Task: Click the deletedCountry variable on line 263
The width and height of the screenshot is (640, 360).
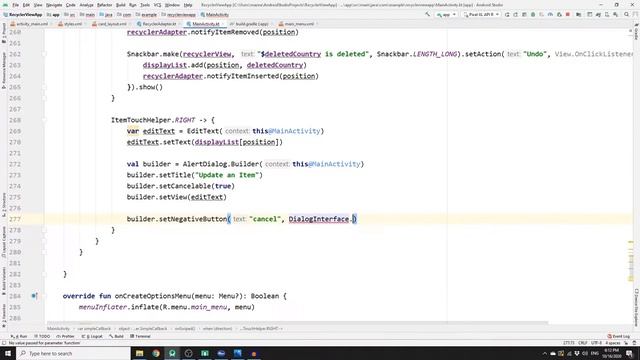Action: coord(275,65)
